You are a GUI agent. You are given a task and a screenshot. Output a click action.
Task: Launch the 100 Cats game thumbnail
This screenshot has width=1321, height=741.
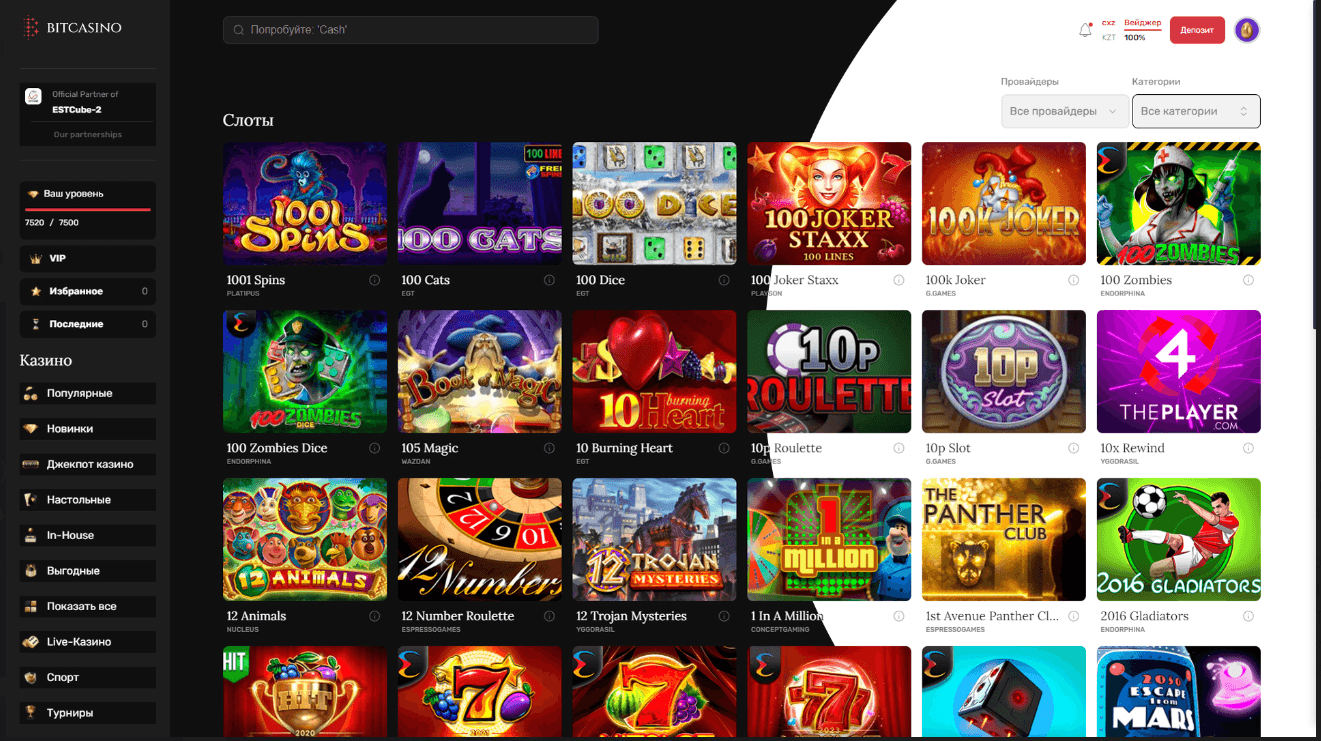480,203
